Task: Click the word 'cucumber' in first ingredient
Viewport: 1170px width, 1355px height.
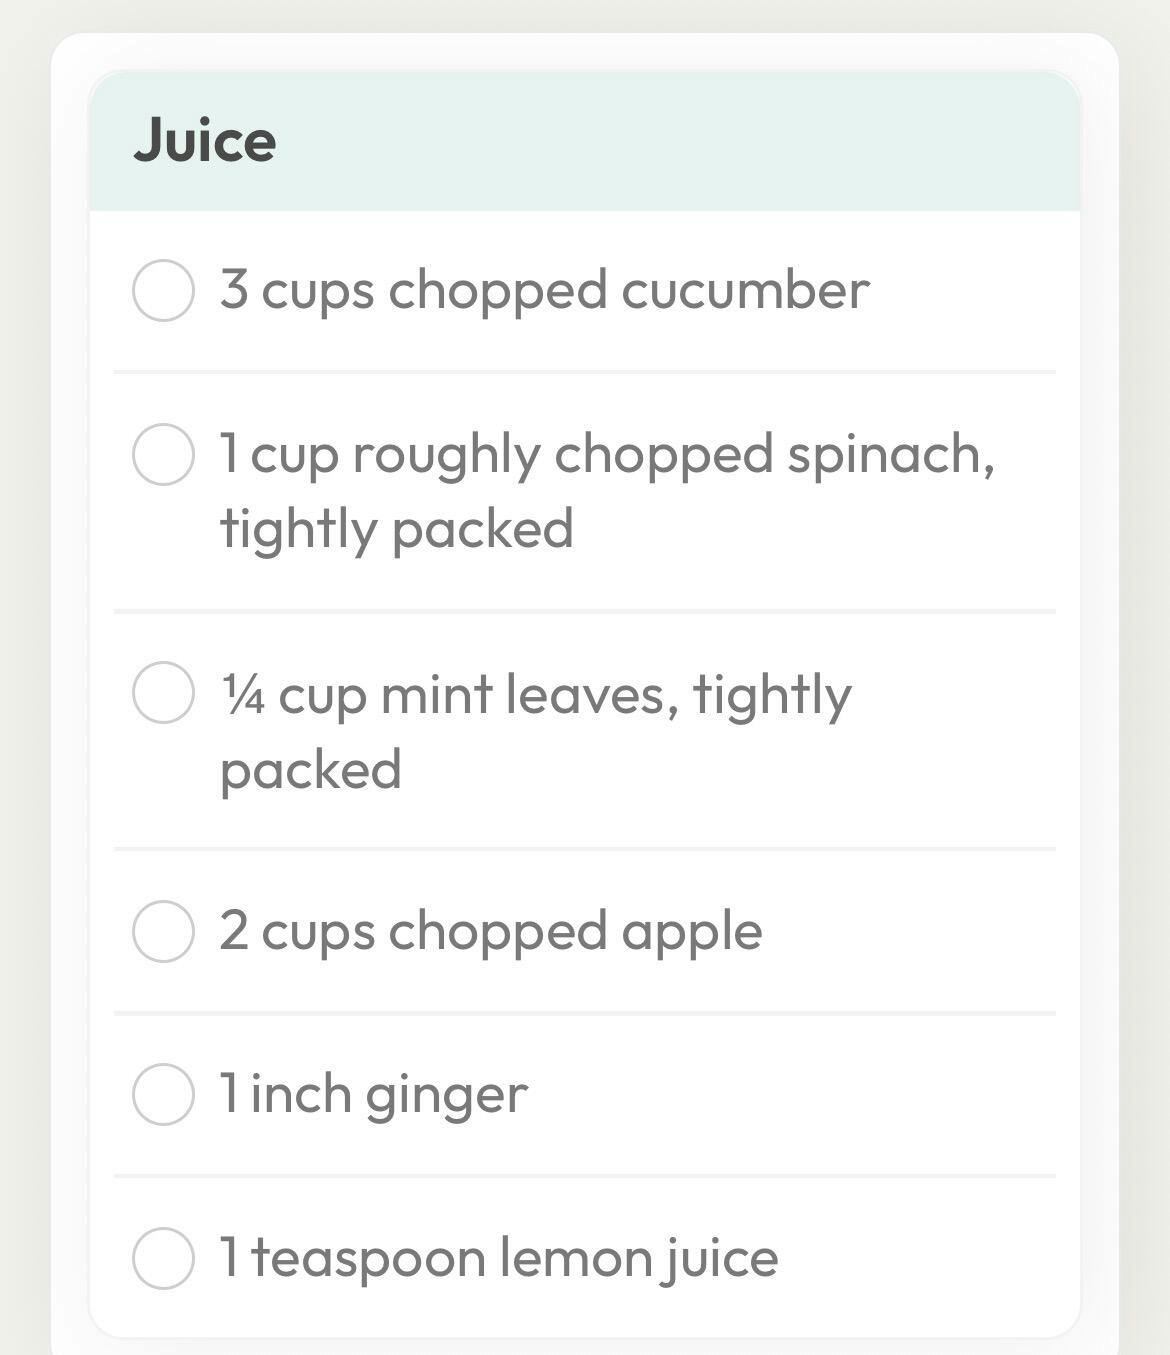Action: pos(745,291)
